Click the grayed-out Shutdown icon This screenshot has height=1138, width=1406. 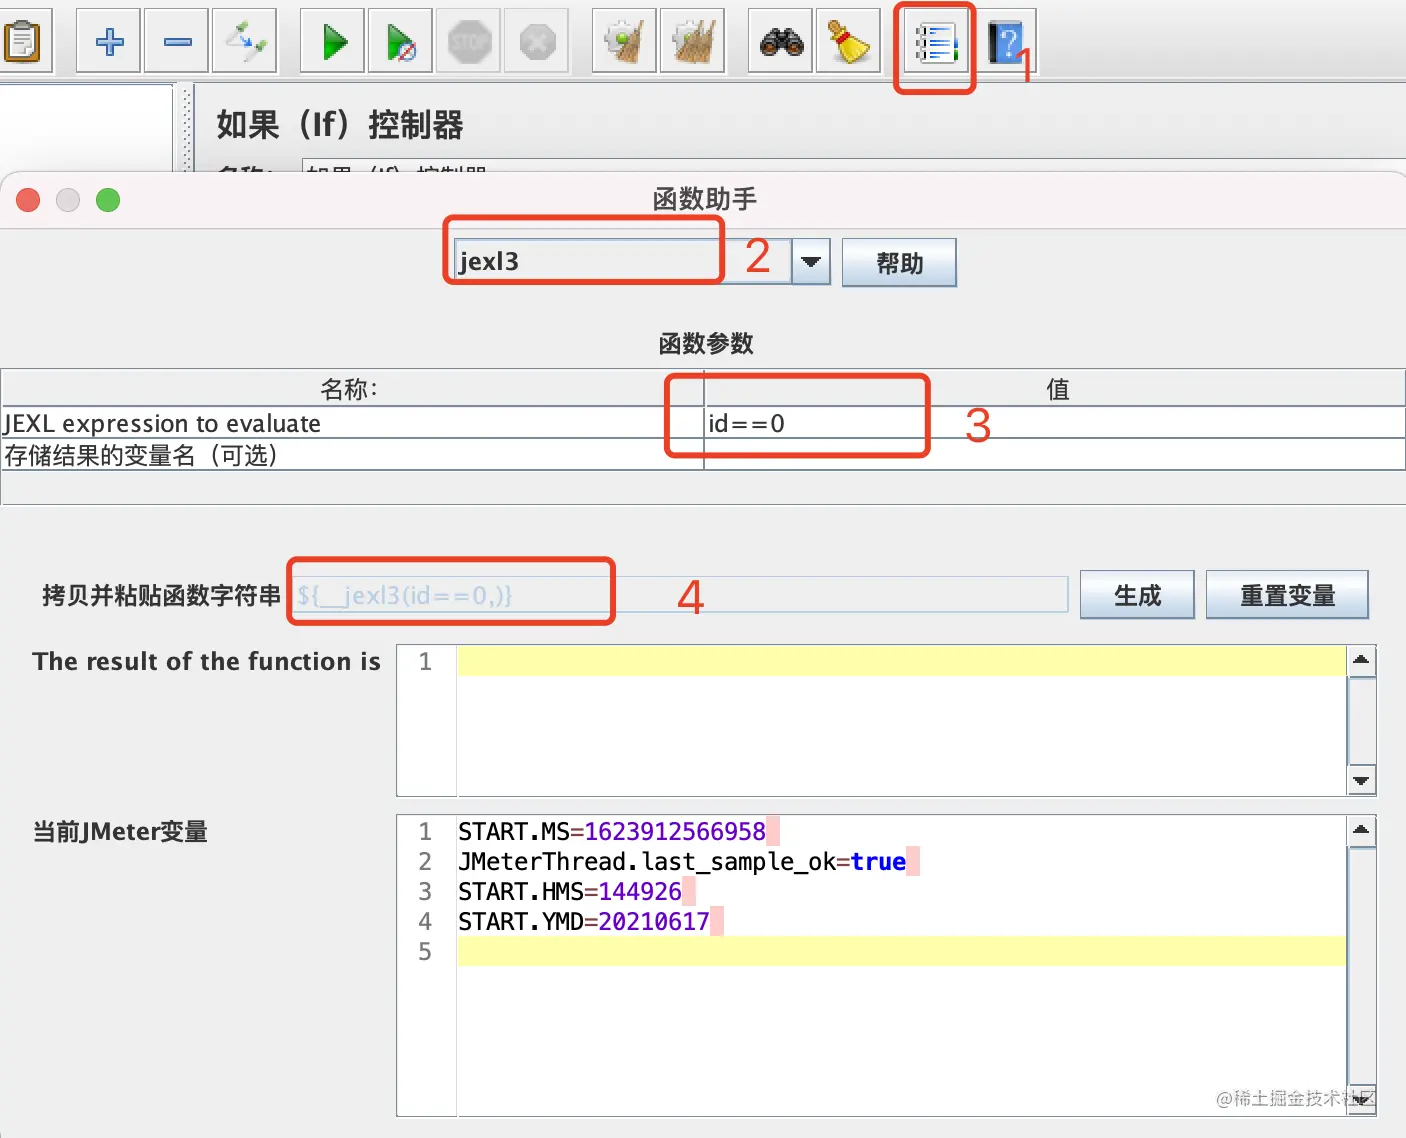(x=537, y=41)
